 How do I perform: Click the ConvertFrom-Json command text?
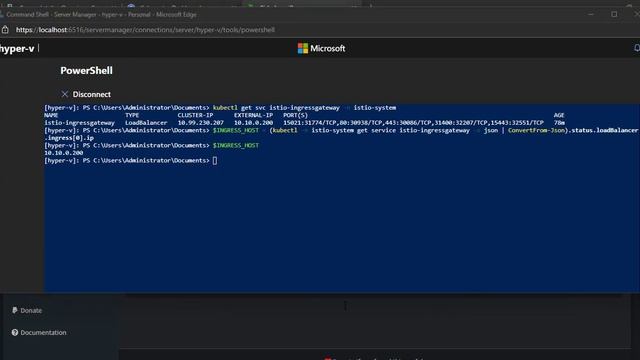[536, 130]
